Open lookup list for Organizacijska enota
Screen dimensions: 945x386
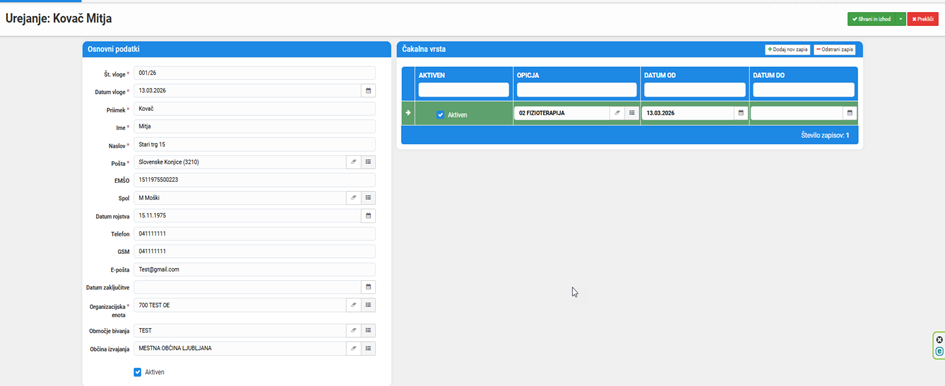368,305
